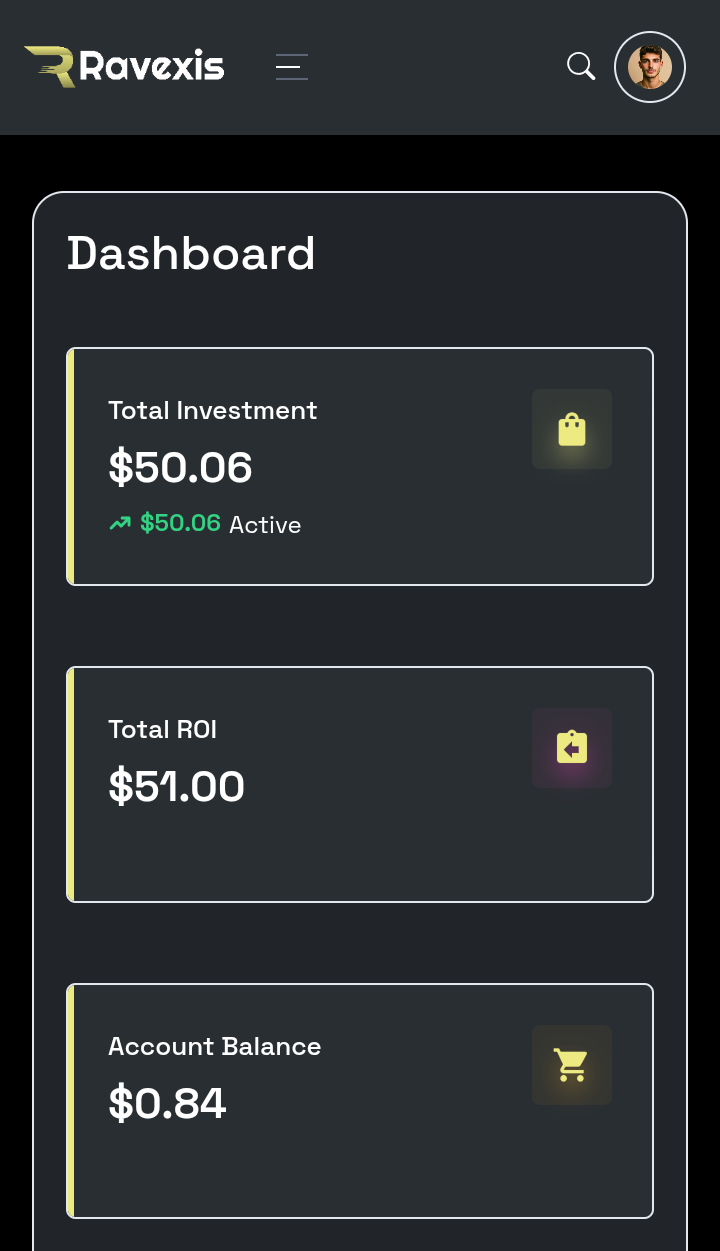Click the Dashboard heading
The image size is (720, 1251).
[x=191, y=254]
